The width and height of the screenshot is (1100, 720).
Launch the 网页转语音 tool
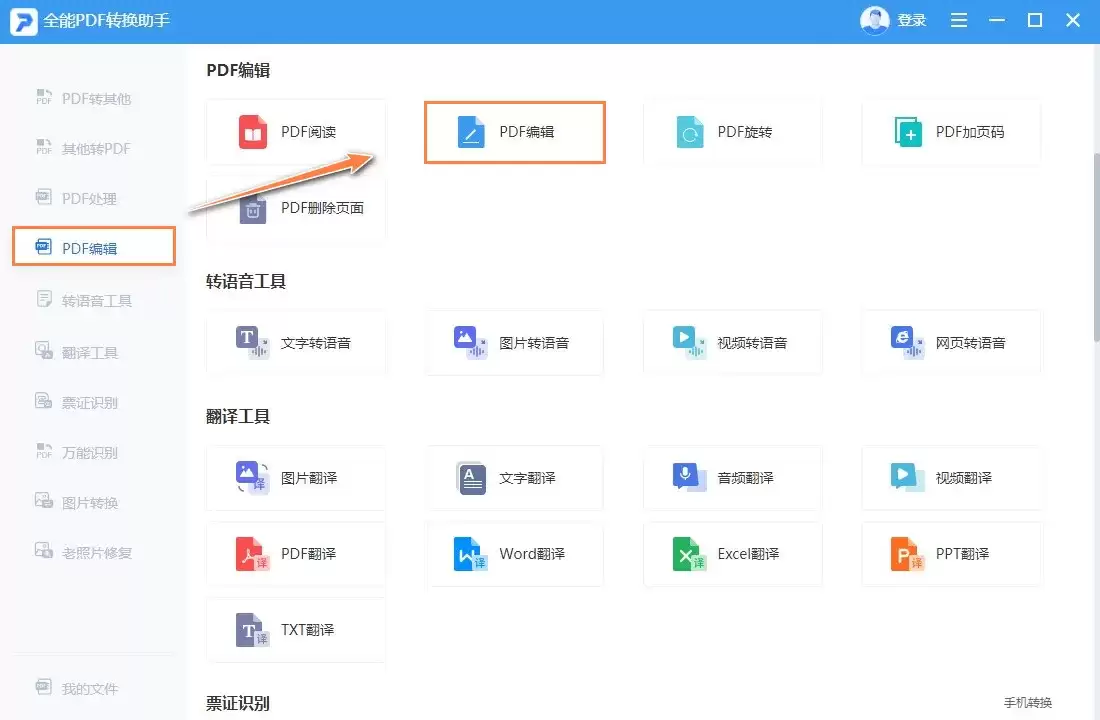(x=951, y=342)
